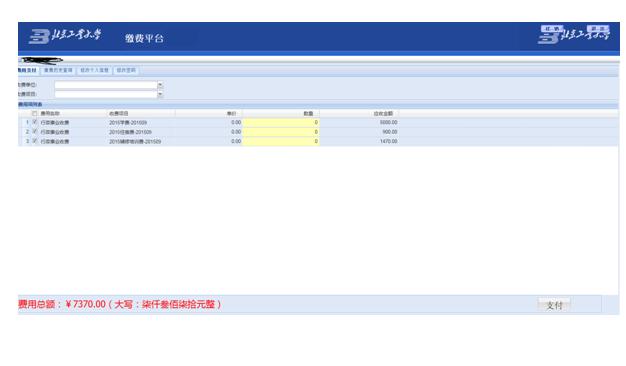Click the 数量 column header
Viewport: 626px width, 366px height.
click(308, 113)
